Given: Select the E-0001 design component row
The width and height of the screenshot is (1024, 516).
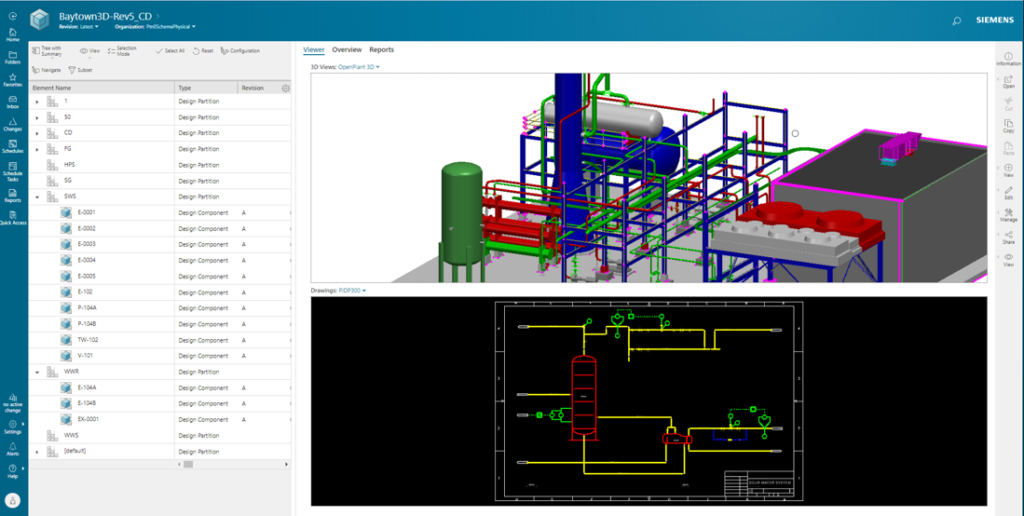Looking at the screenshot, I should (x=160, y=213).
